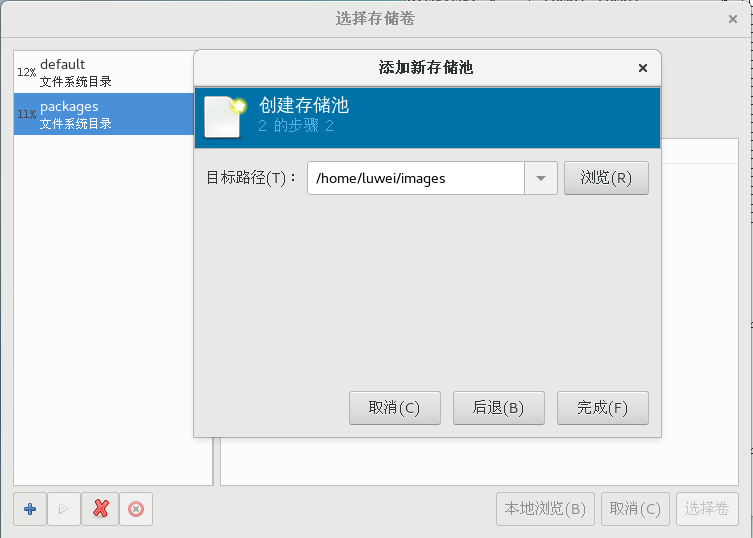This screenshot has width=753, height=538.
Task: Click the 选择卷 button
Action: [x=707, y=509]
